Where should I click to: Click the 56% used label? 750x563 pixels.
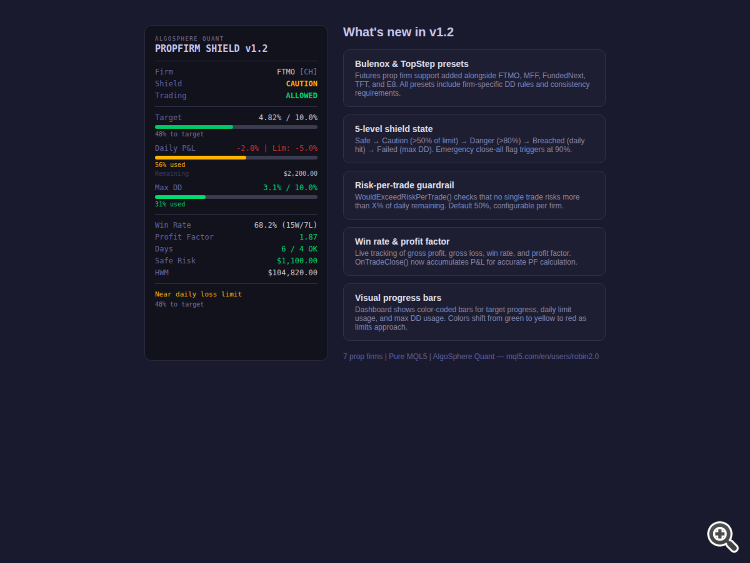[170, 165]
